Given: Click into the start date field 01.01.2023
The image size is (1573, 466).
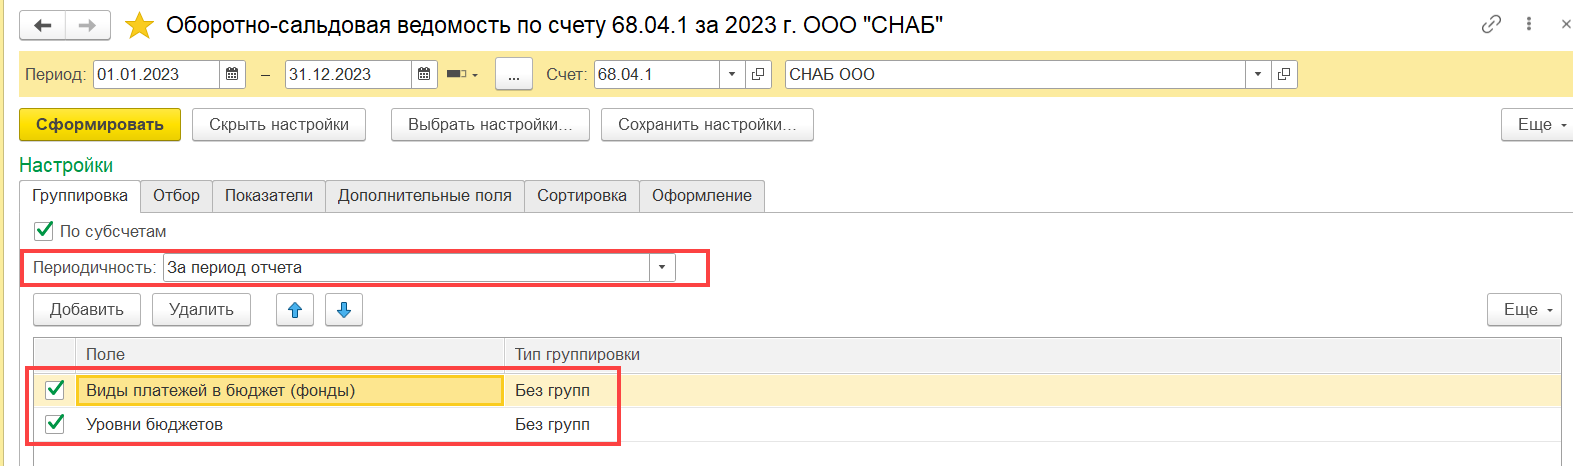Looking at the screenshot, I should pos(156,74).
